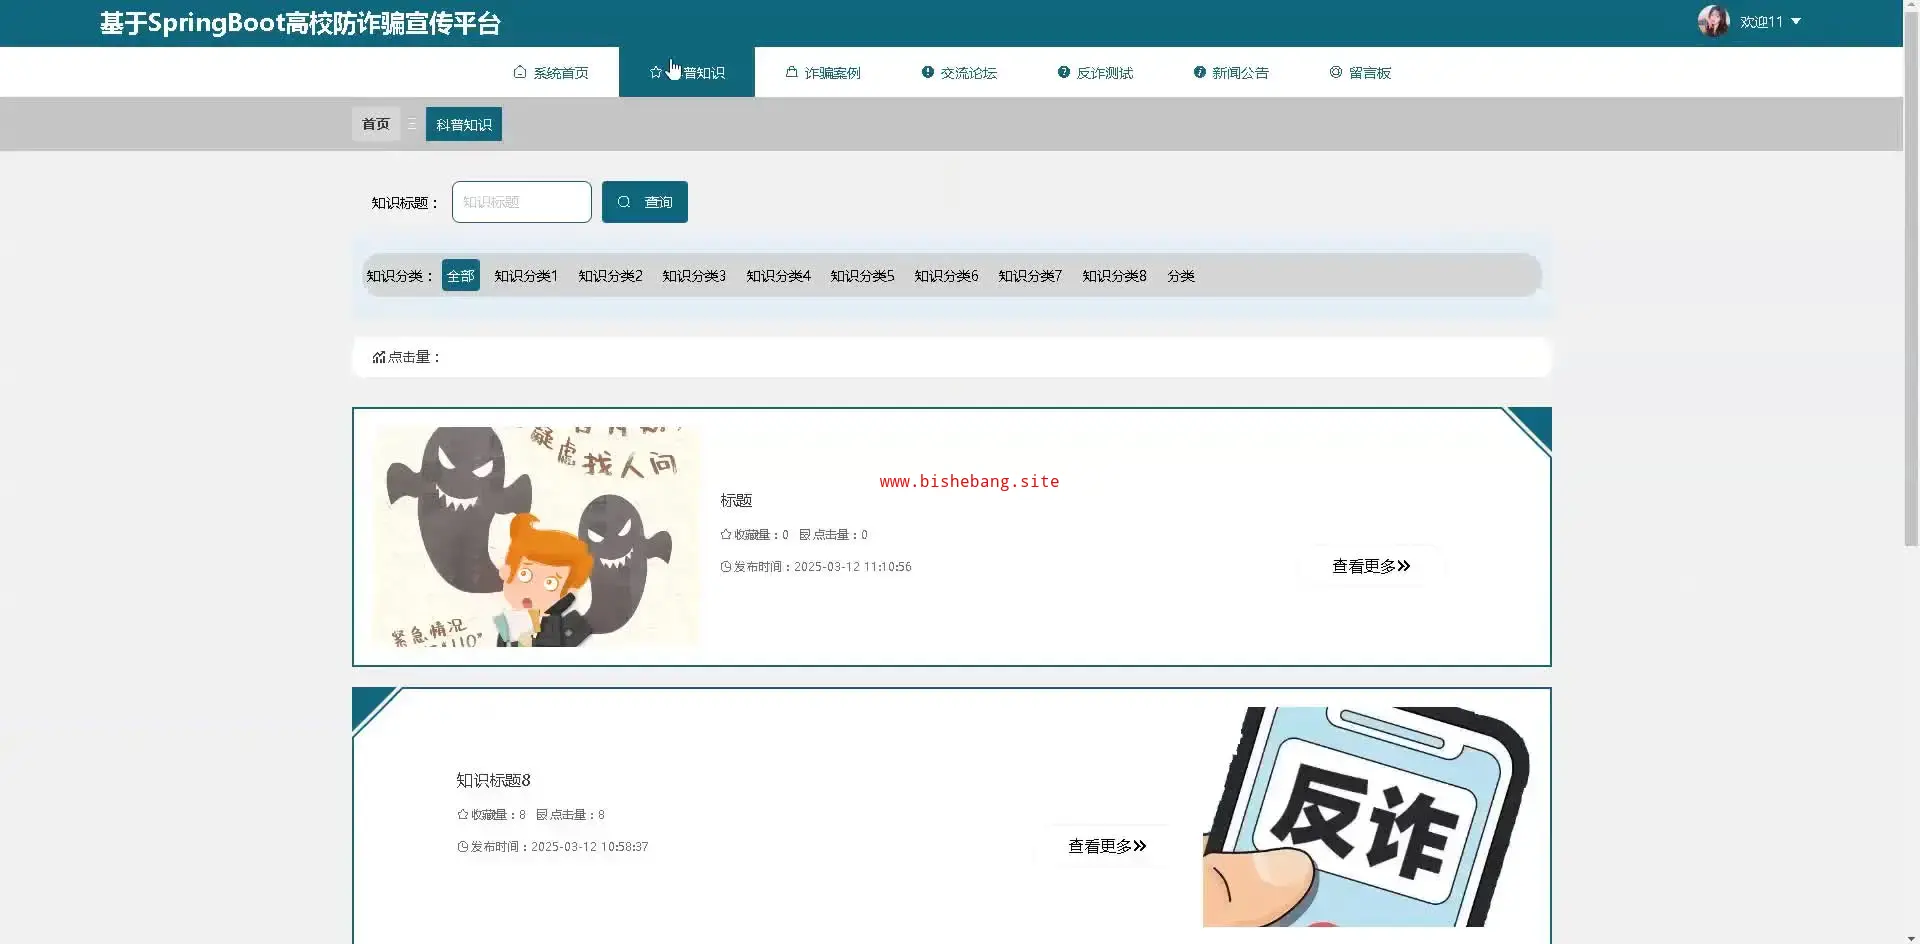The width and height of the screenshot is (1920, 944).
Task: Click 查看更多 in the 知识标题8 card
Action: [x=1107, y=846]
